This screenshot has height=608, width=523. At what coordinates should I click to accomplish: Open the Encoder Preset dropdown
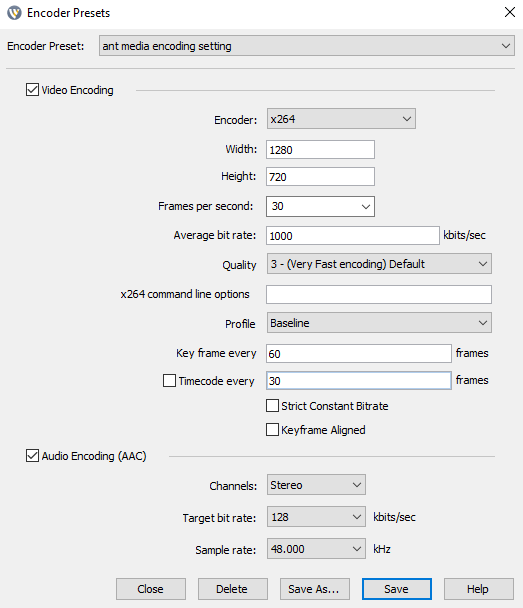pyautogui.click(x=307, y=46)
